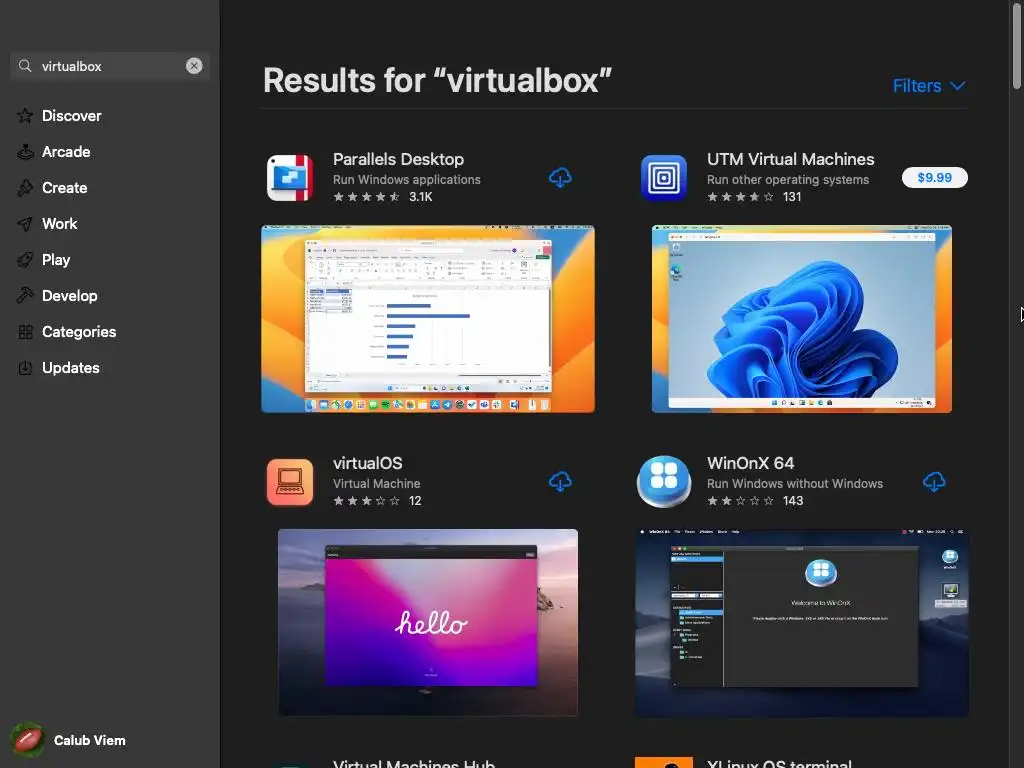Open the virtualOS app icon
This screenshot has height=768, width=1024.
coord(290,482)
